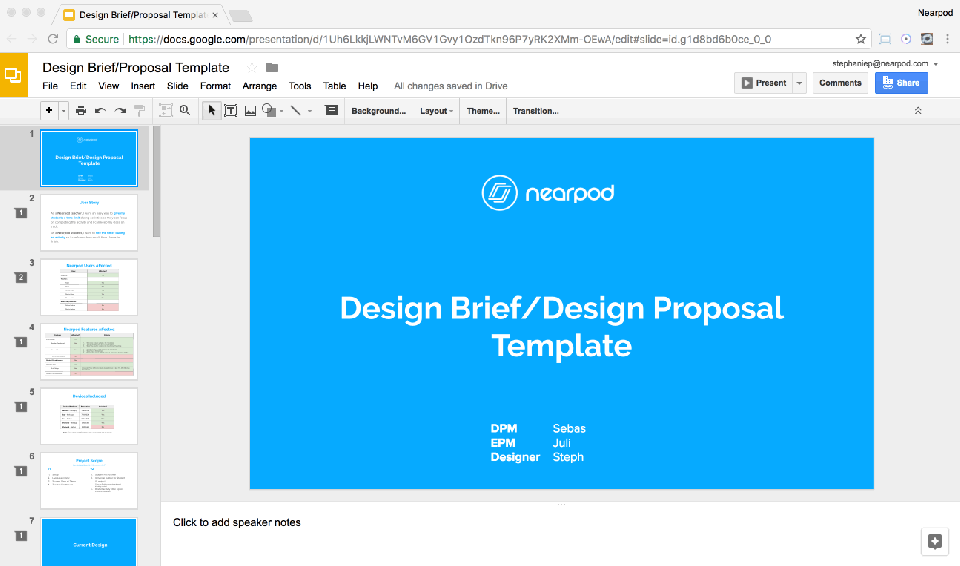Open the Background... options
Viewport: 960px width, 566px height.
tap(378, 111)
